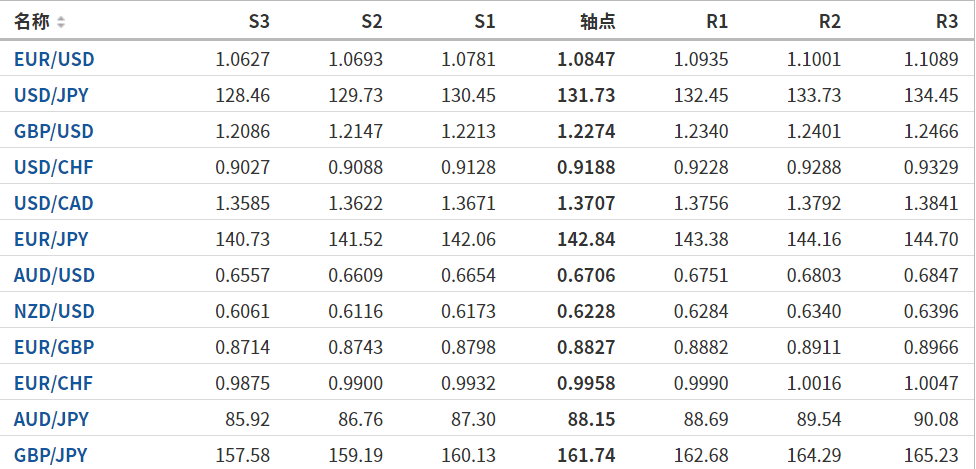
Task: Click the sort arrows beside 名称 header
Action: [61, 21]
